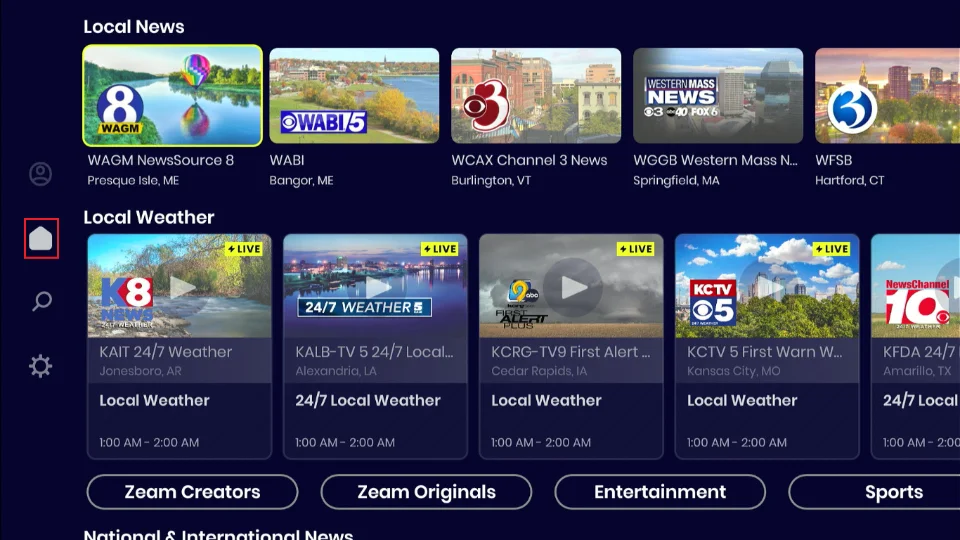Open the settings gear icon
The image size is (960, 540).
[x=40, y=366]
